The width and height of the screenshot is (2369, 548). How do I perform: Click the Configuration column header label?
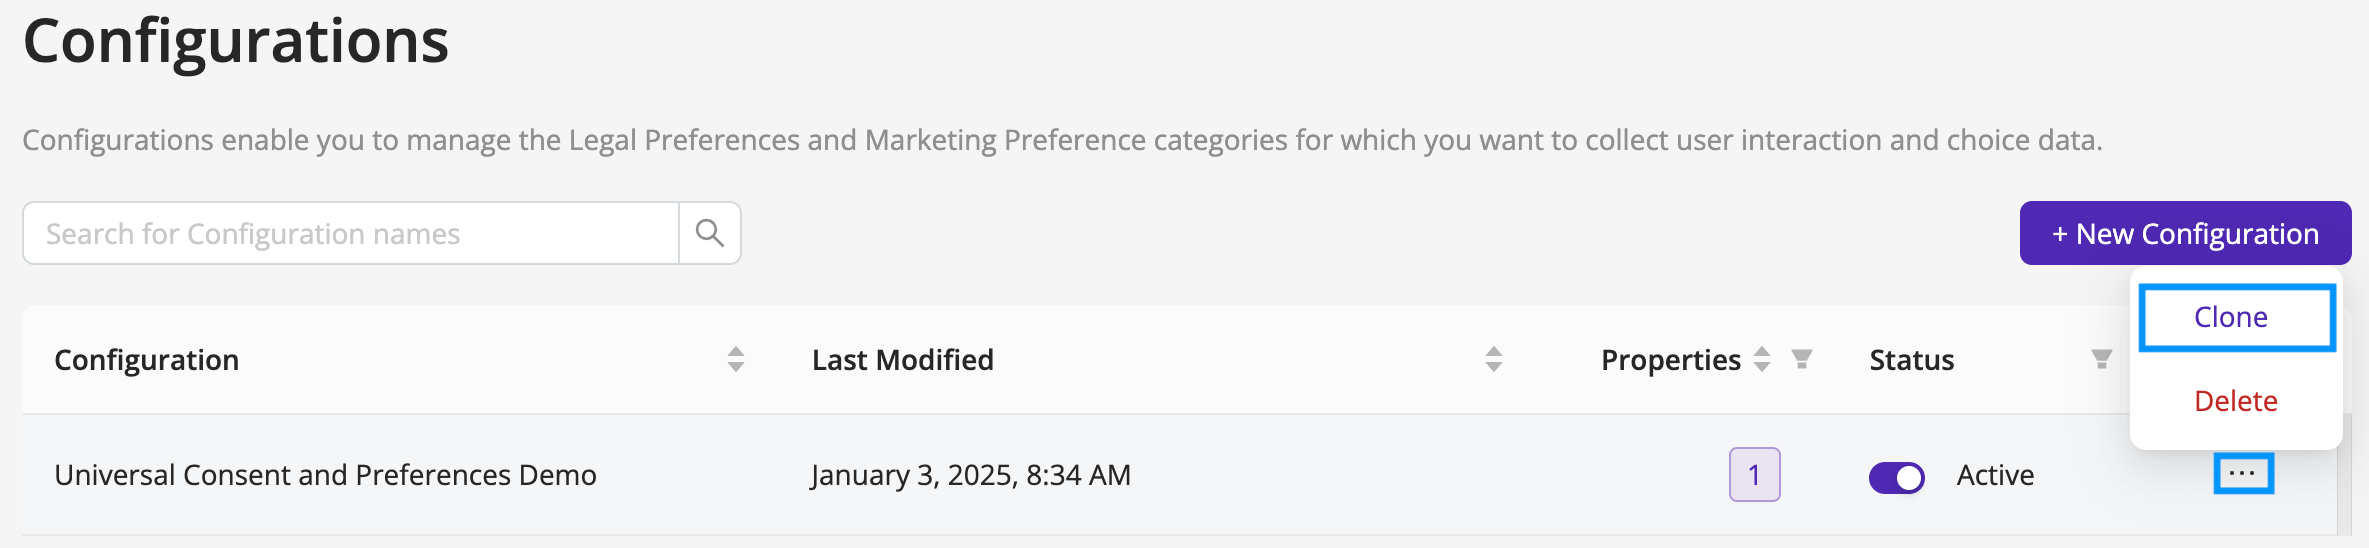[146, 360]
